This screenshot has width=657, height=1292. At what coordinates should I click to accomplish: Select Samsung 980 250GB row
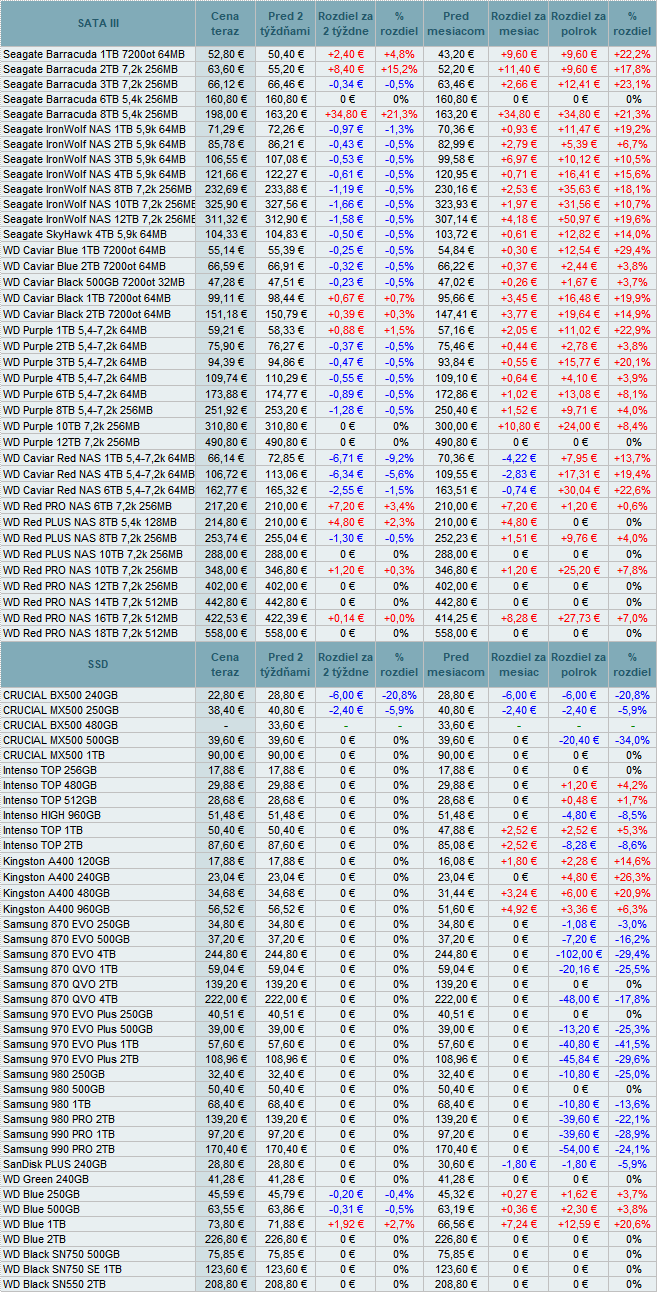coord(328,1073)
